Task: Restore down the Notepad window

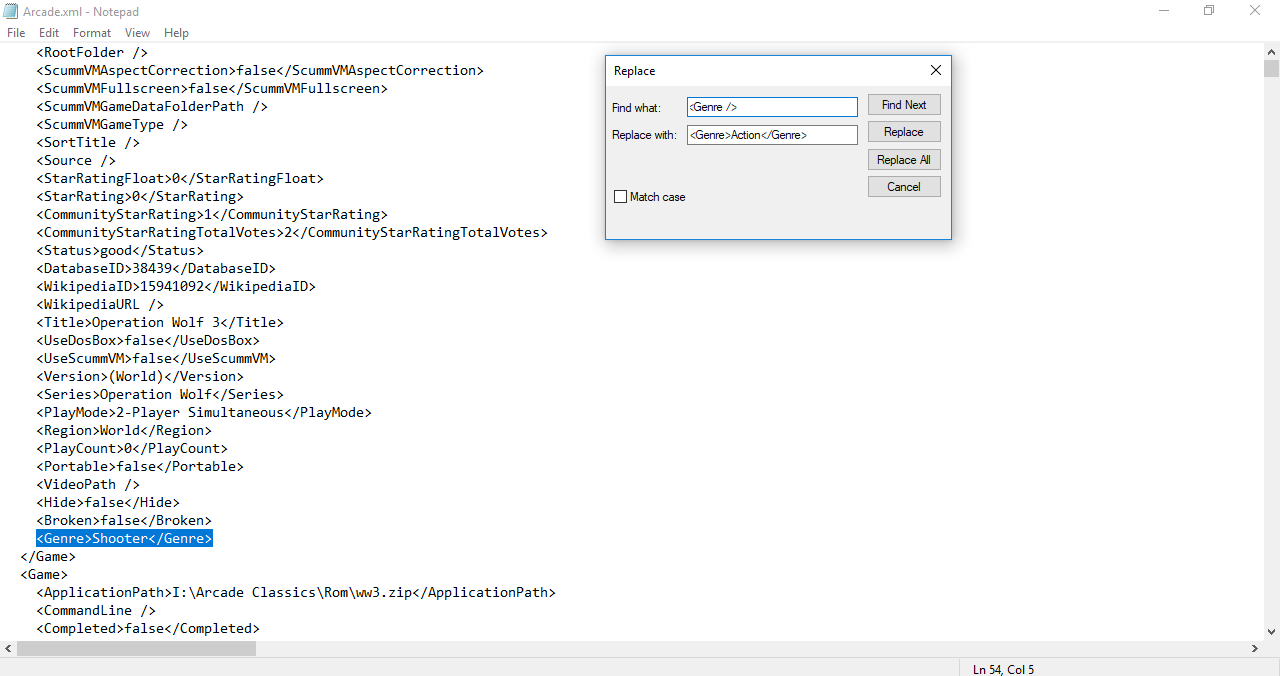Action: [1208, 11]
